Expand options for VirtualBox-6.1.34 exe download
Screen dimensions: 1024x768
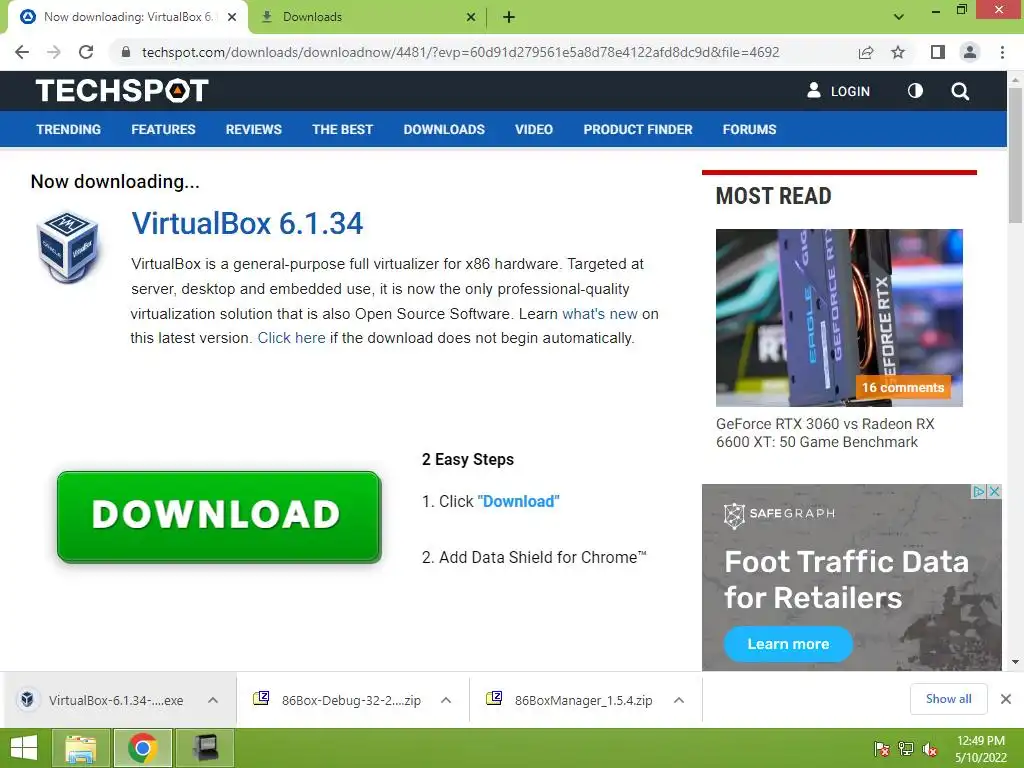pos(213,700)
